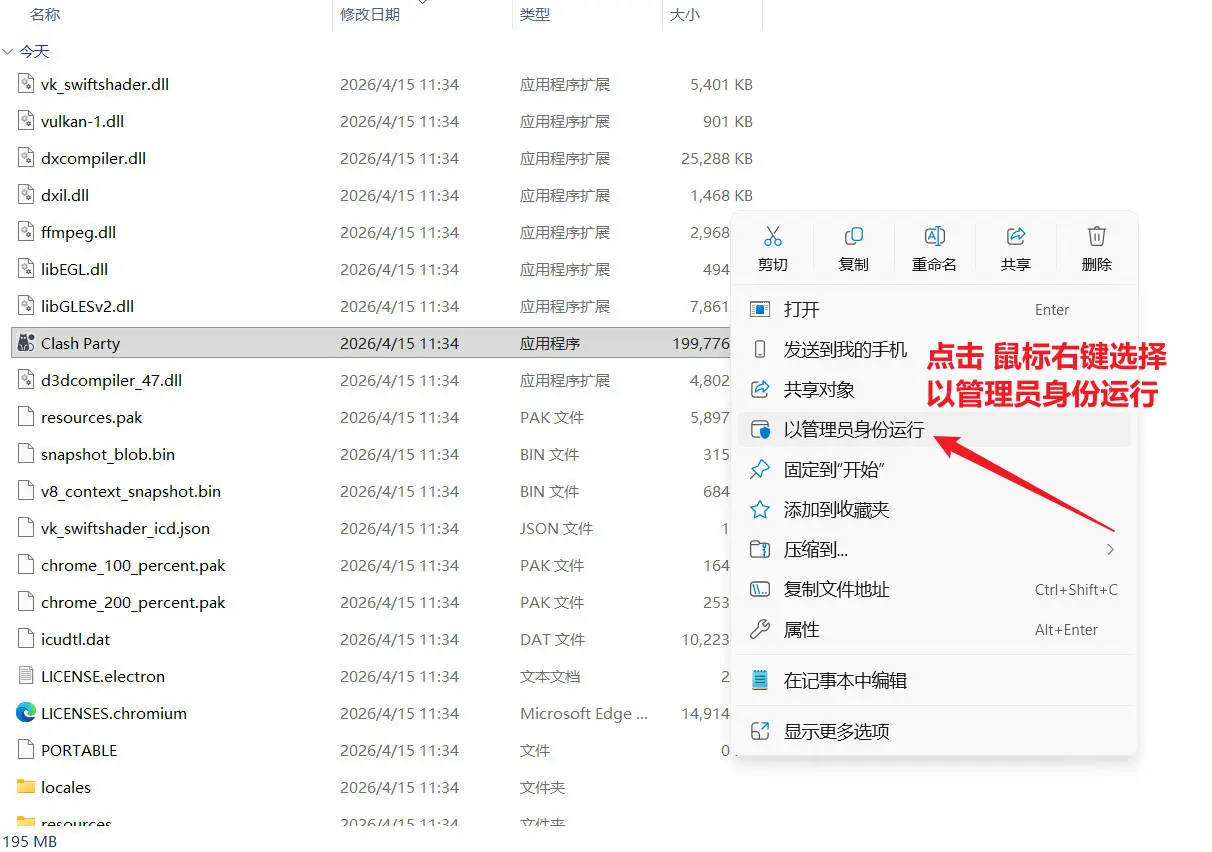
Task: Click the Clash Party application icon
Action: pos(24,343)
